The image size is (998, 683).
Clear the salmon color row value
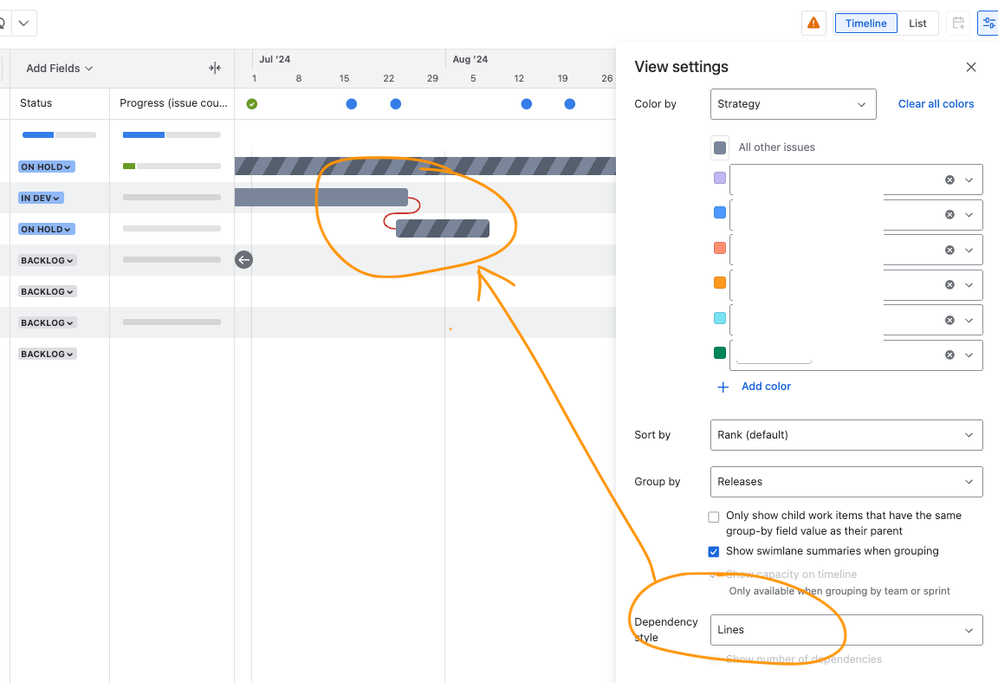pyautogui.click(x=950, y=250)
